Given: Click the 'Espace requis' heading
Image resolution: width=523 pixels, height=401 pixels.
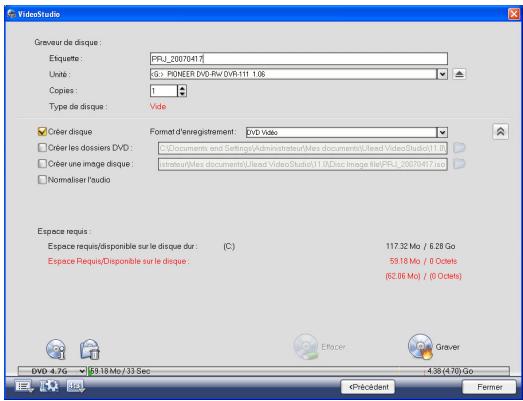Looking at the screenshot, I should 64,231.
